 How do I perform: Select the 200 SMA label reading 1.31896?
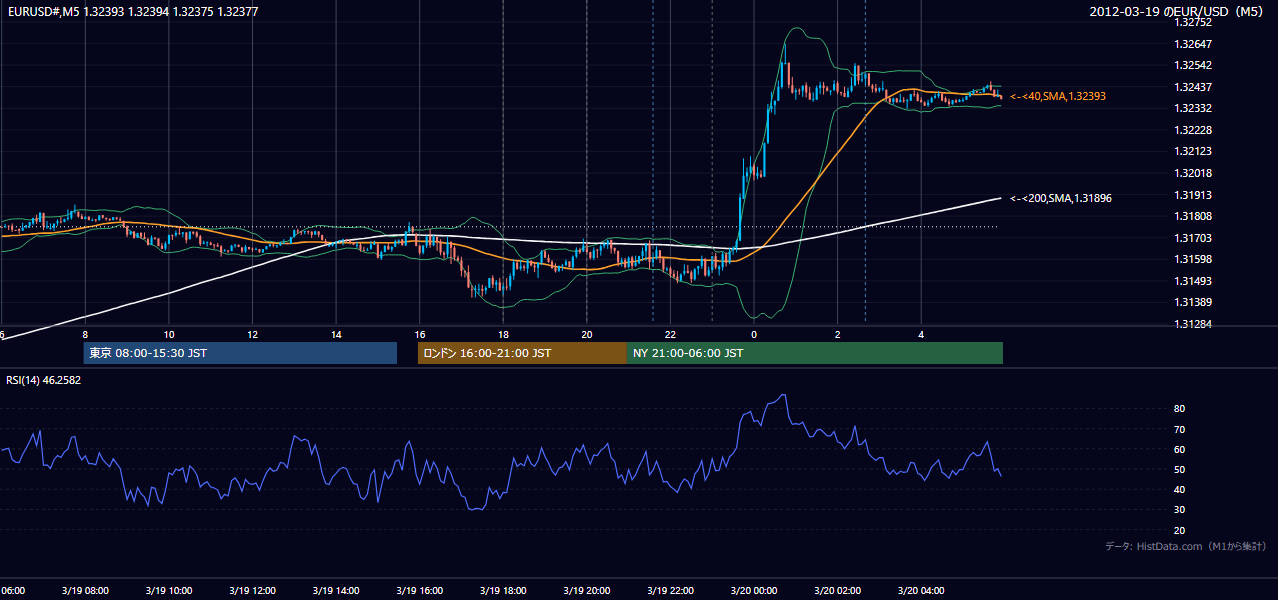1061,198
